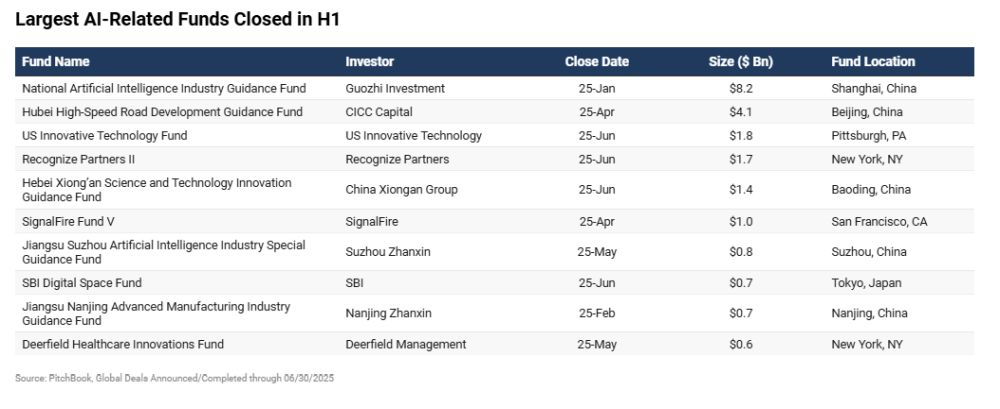The height and width of the screenshot is (409, 1000).
Task: Click the Fund Name column header
Action: point(56,62)
